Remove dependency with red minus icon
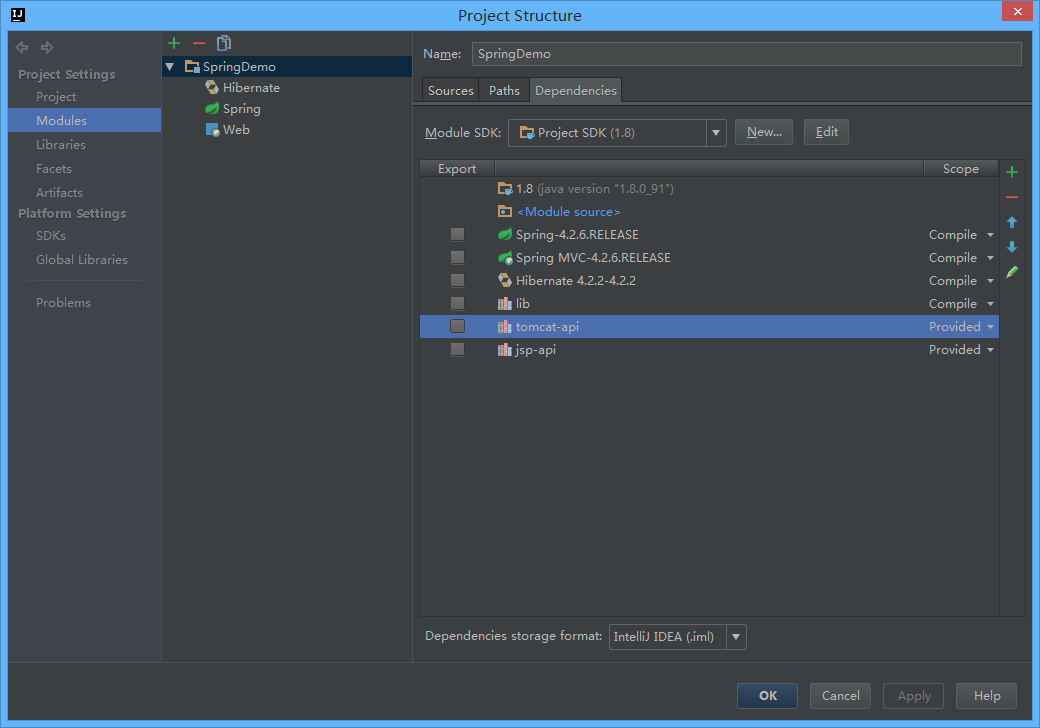 coord(1012,197)
